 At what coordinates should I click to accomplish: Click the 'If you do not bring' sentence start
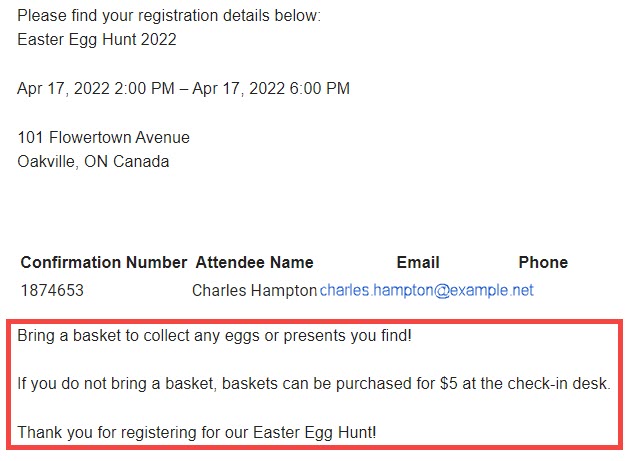point(80,385)
